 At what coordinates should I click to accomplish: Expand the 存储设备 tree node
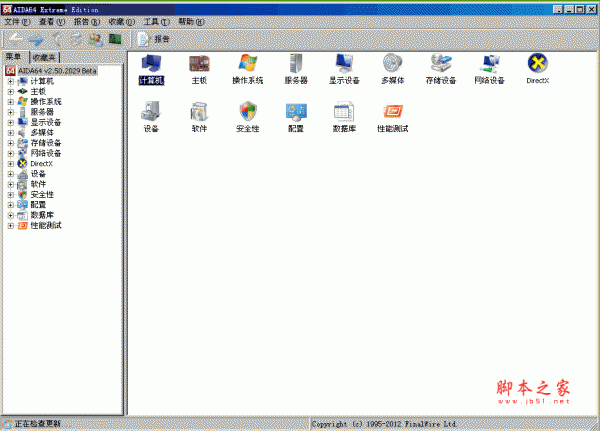[x=11, y=144]
